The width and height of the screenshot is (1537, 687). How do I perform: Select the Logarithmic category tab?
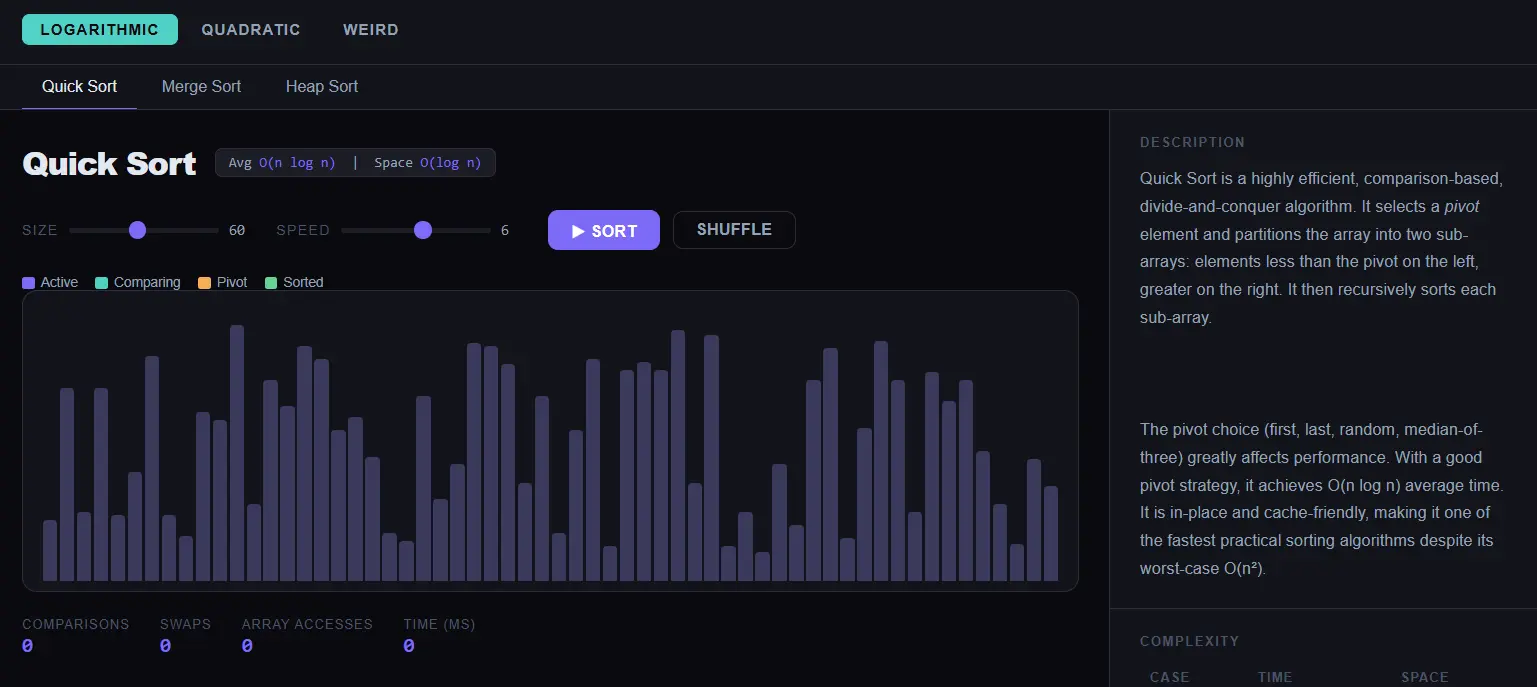[100, 30]
